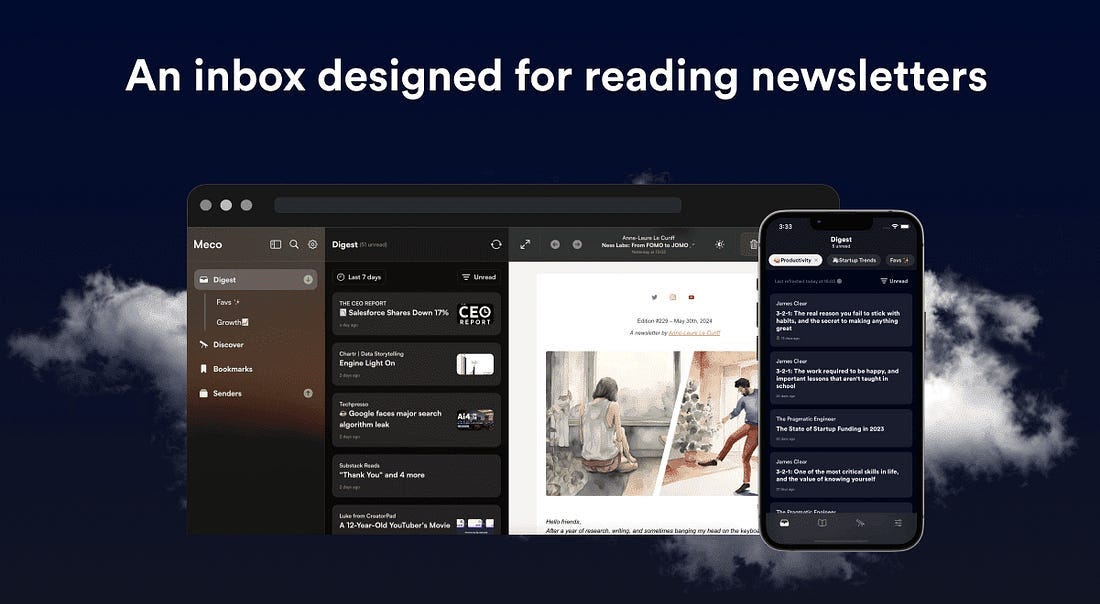Click the Meco logo in the sidebar
The height and width of the screenshot is (604, 1100).
click(x=208, y=244)
